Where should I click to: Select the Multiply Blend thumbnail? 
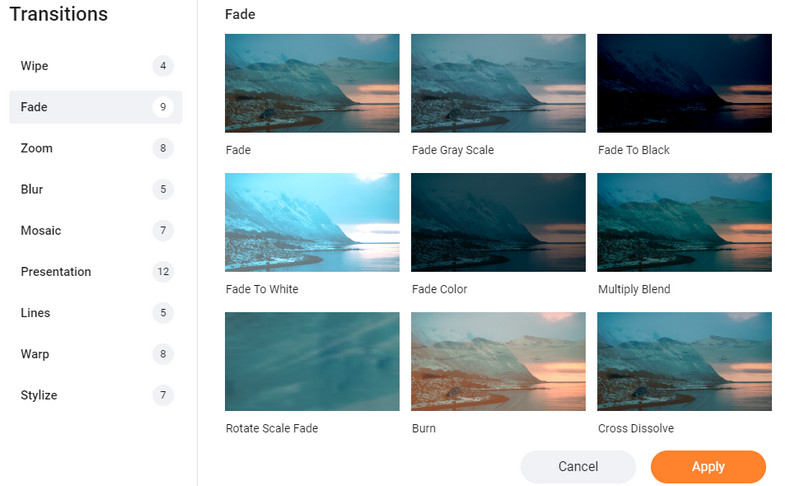[684, 222]
